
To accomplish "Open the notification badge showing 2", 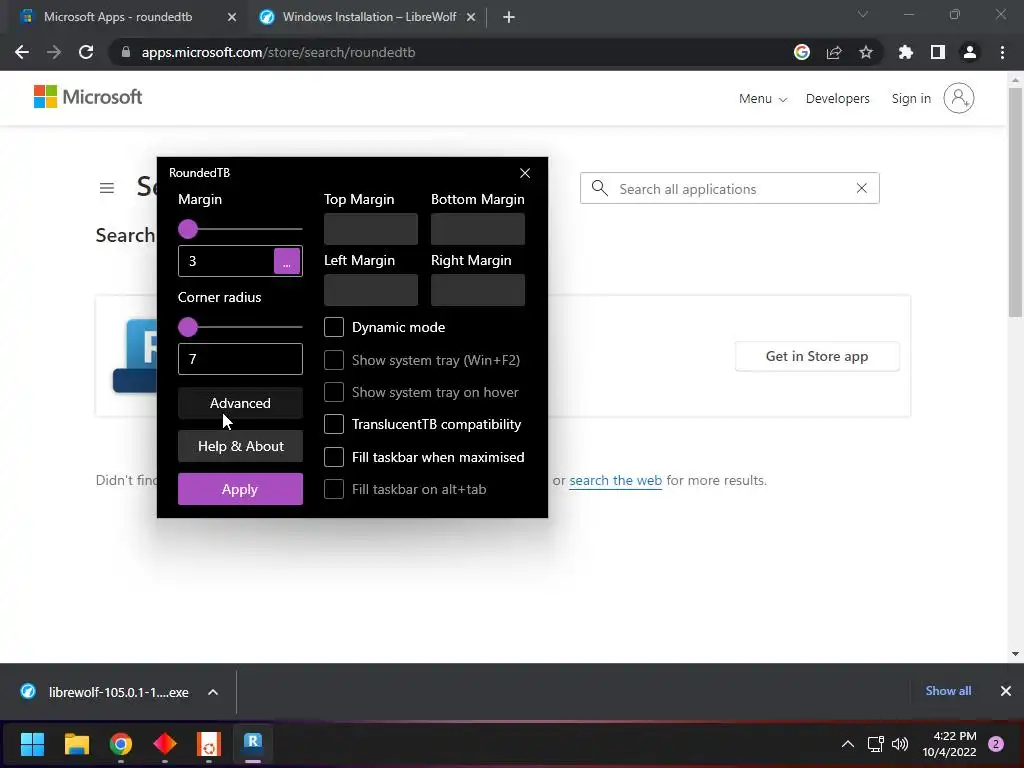I will click(996, 744).
